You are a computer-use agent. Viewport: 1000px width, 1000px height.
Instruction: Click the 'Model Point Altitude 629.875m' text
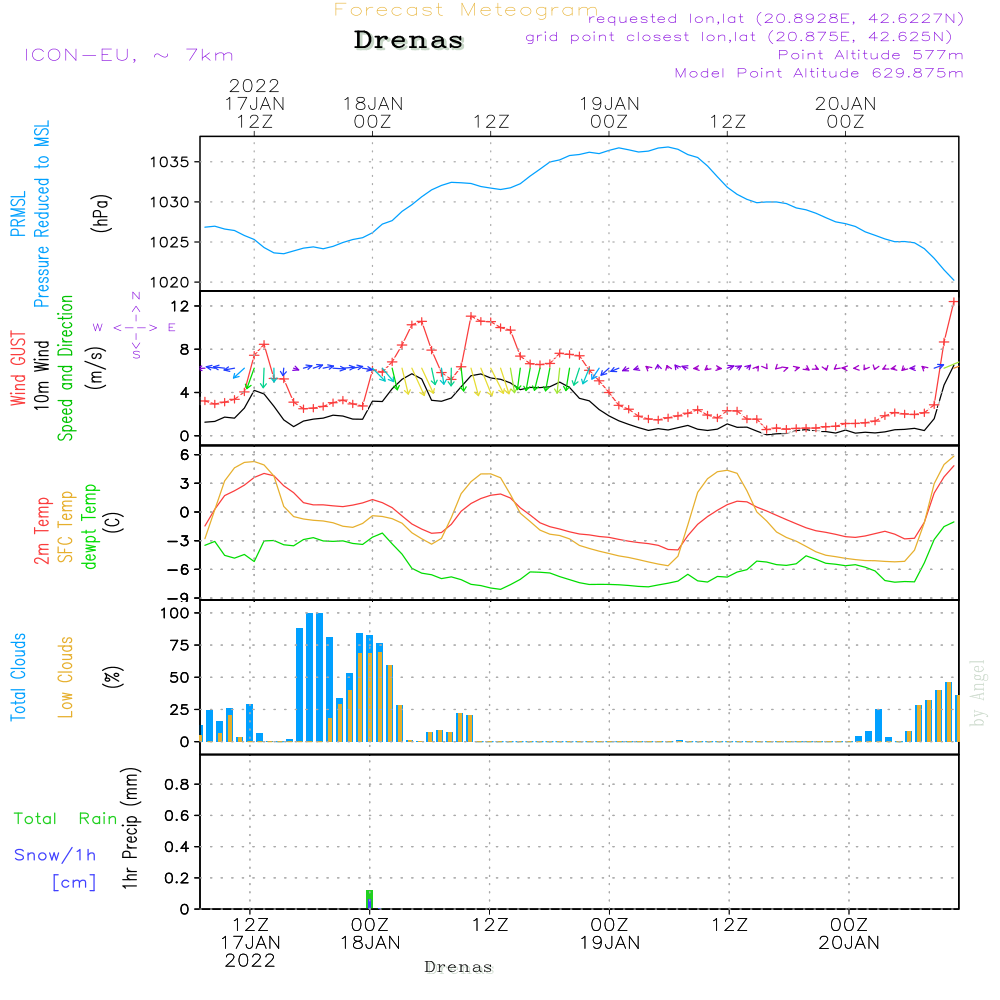coord(819,73)
